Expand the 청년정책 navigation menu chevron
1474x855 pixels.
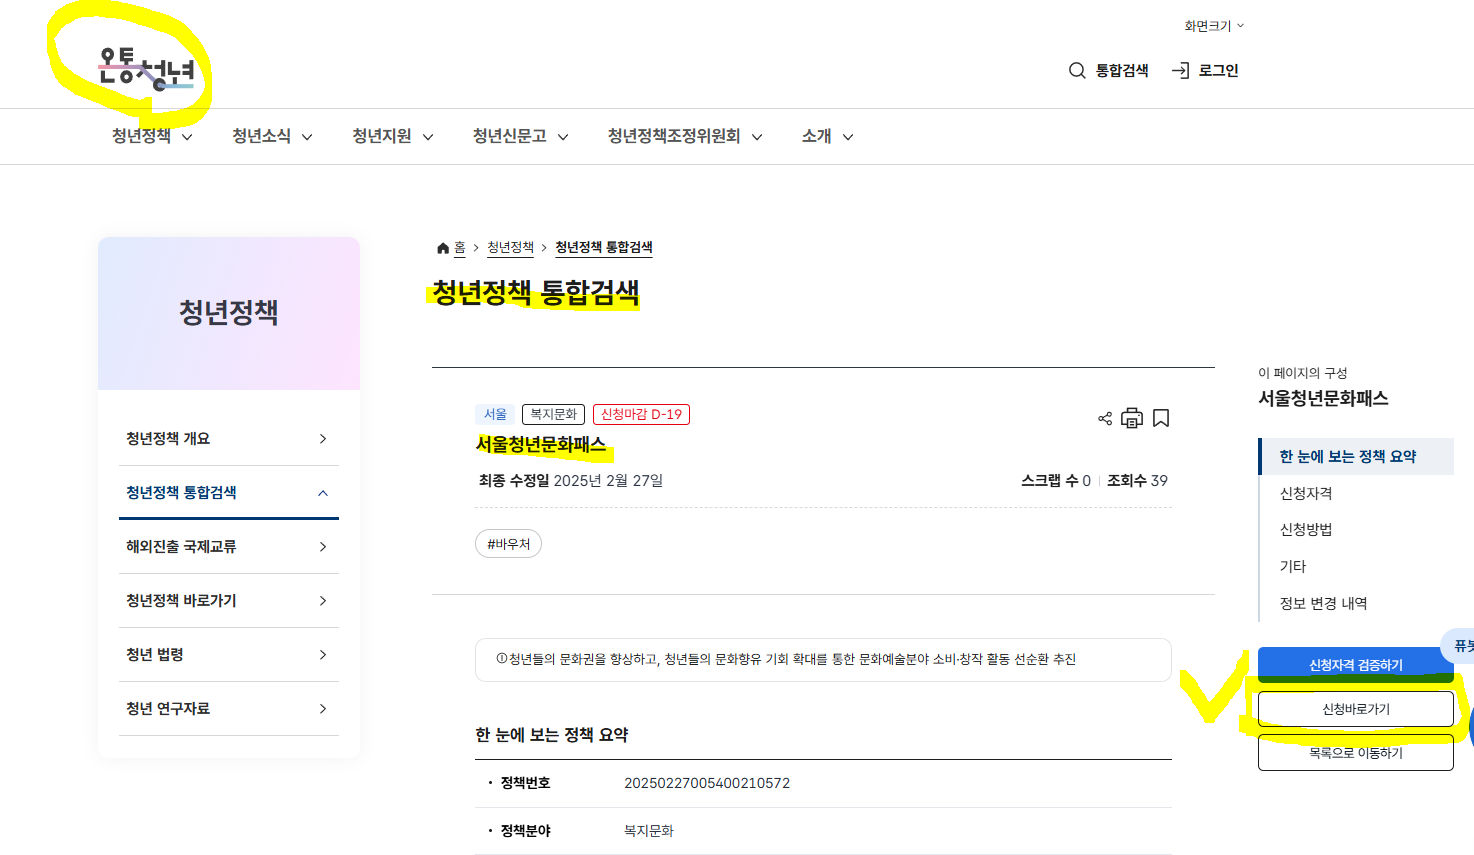(x=187, y=137)
